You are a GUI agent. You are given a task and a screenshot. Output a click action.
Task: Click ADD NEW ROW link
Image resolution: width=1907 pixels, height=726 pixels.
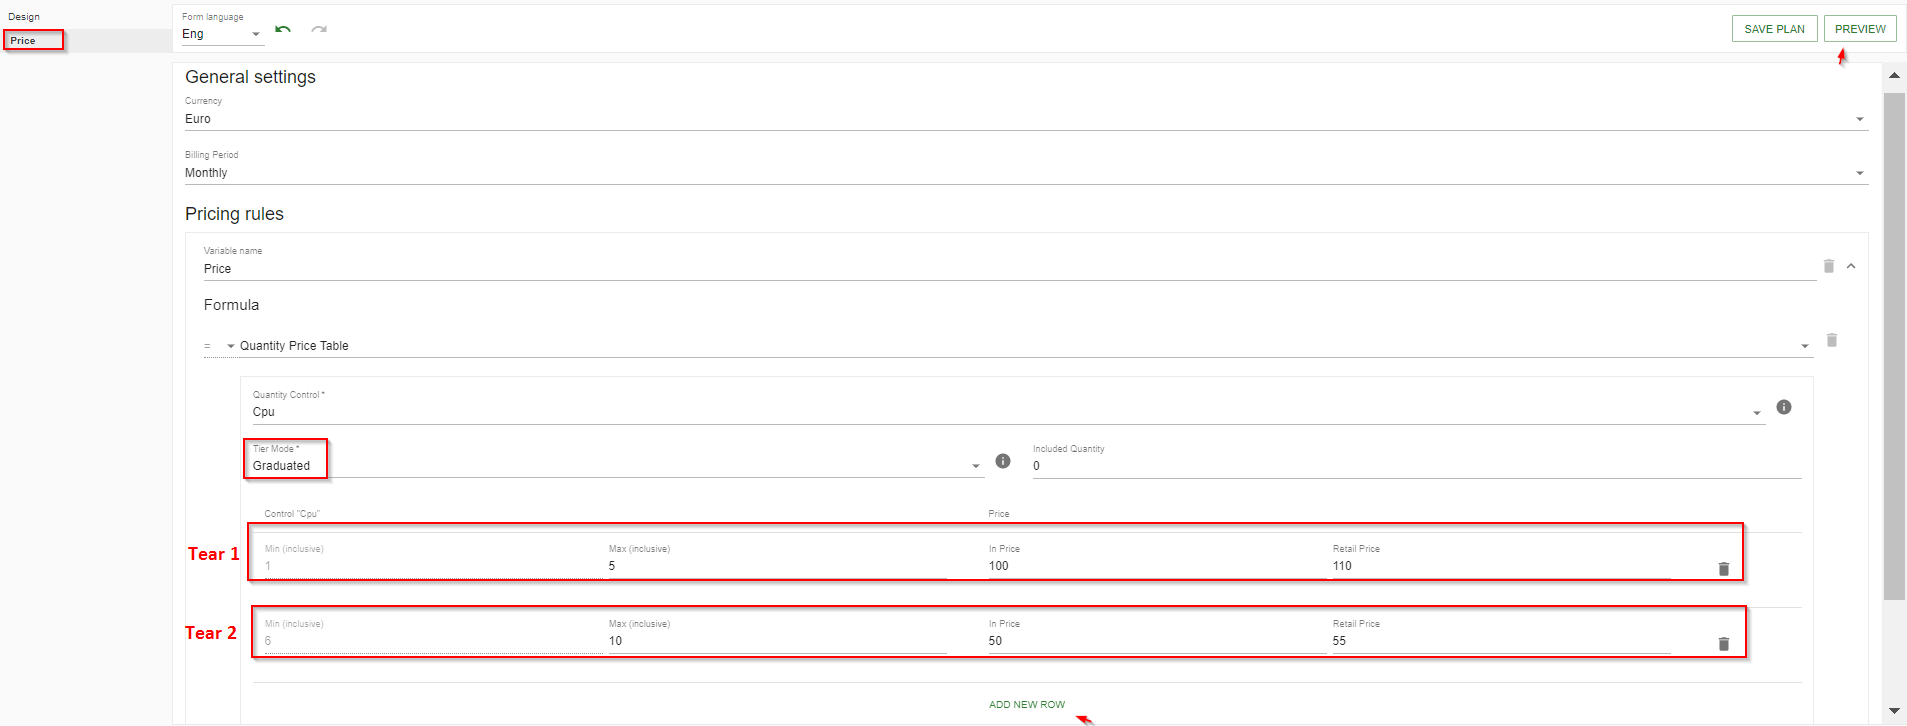point(1026,705)
